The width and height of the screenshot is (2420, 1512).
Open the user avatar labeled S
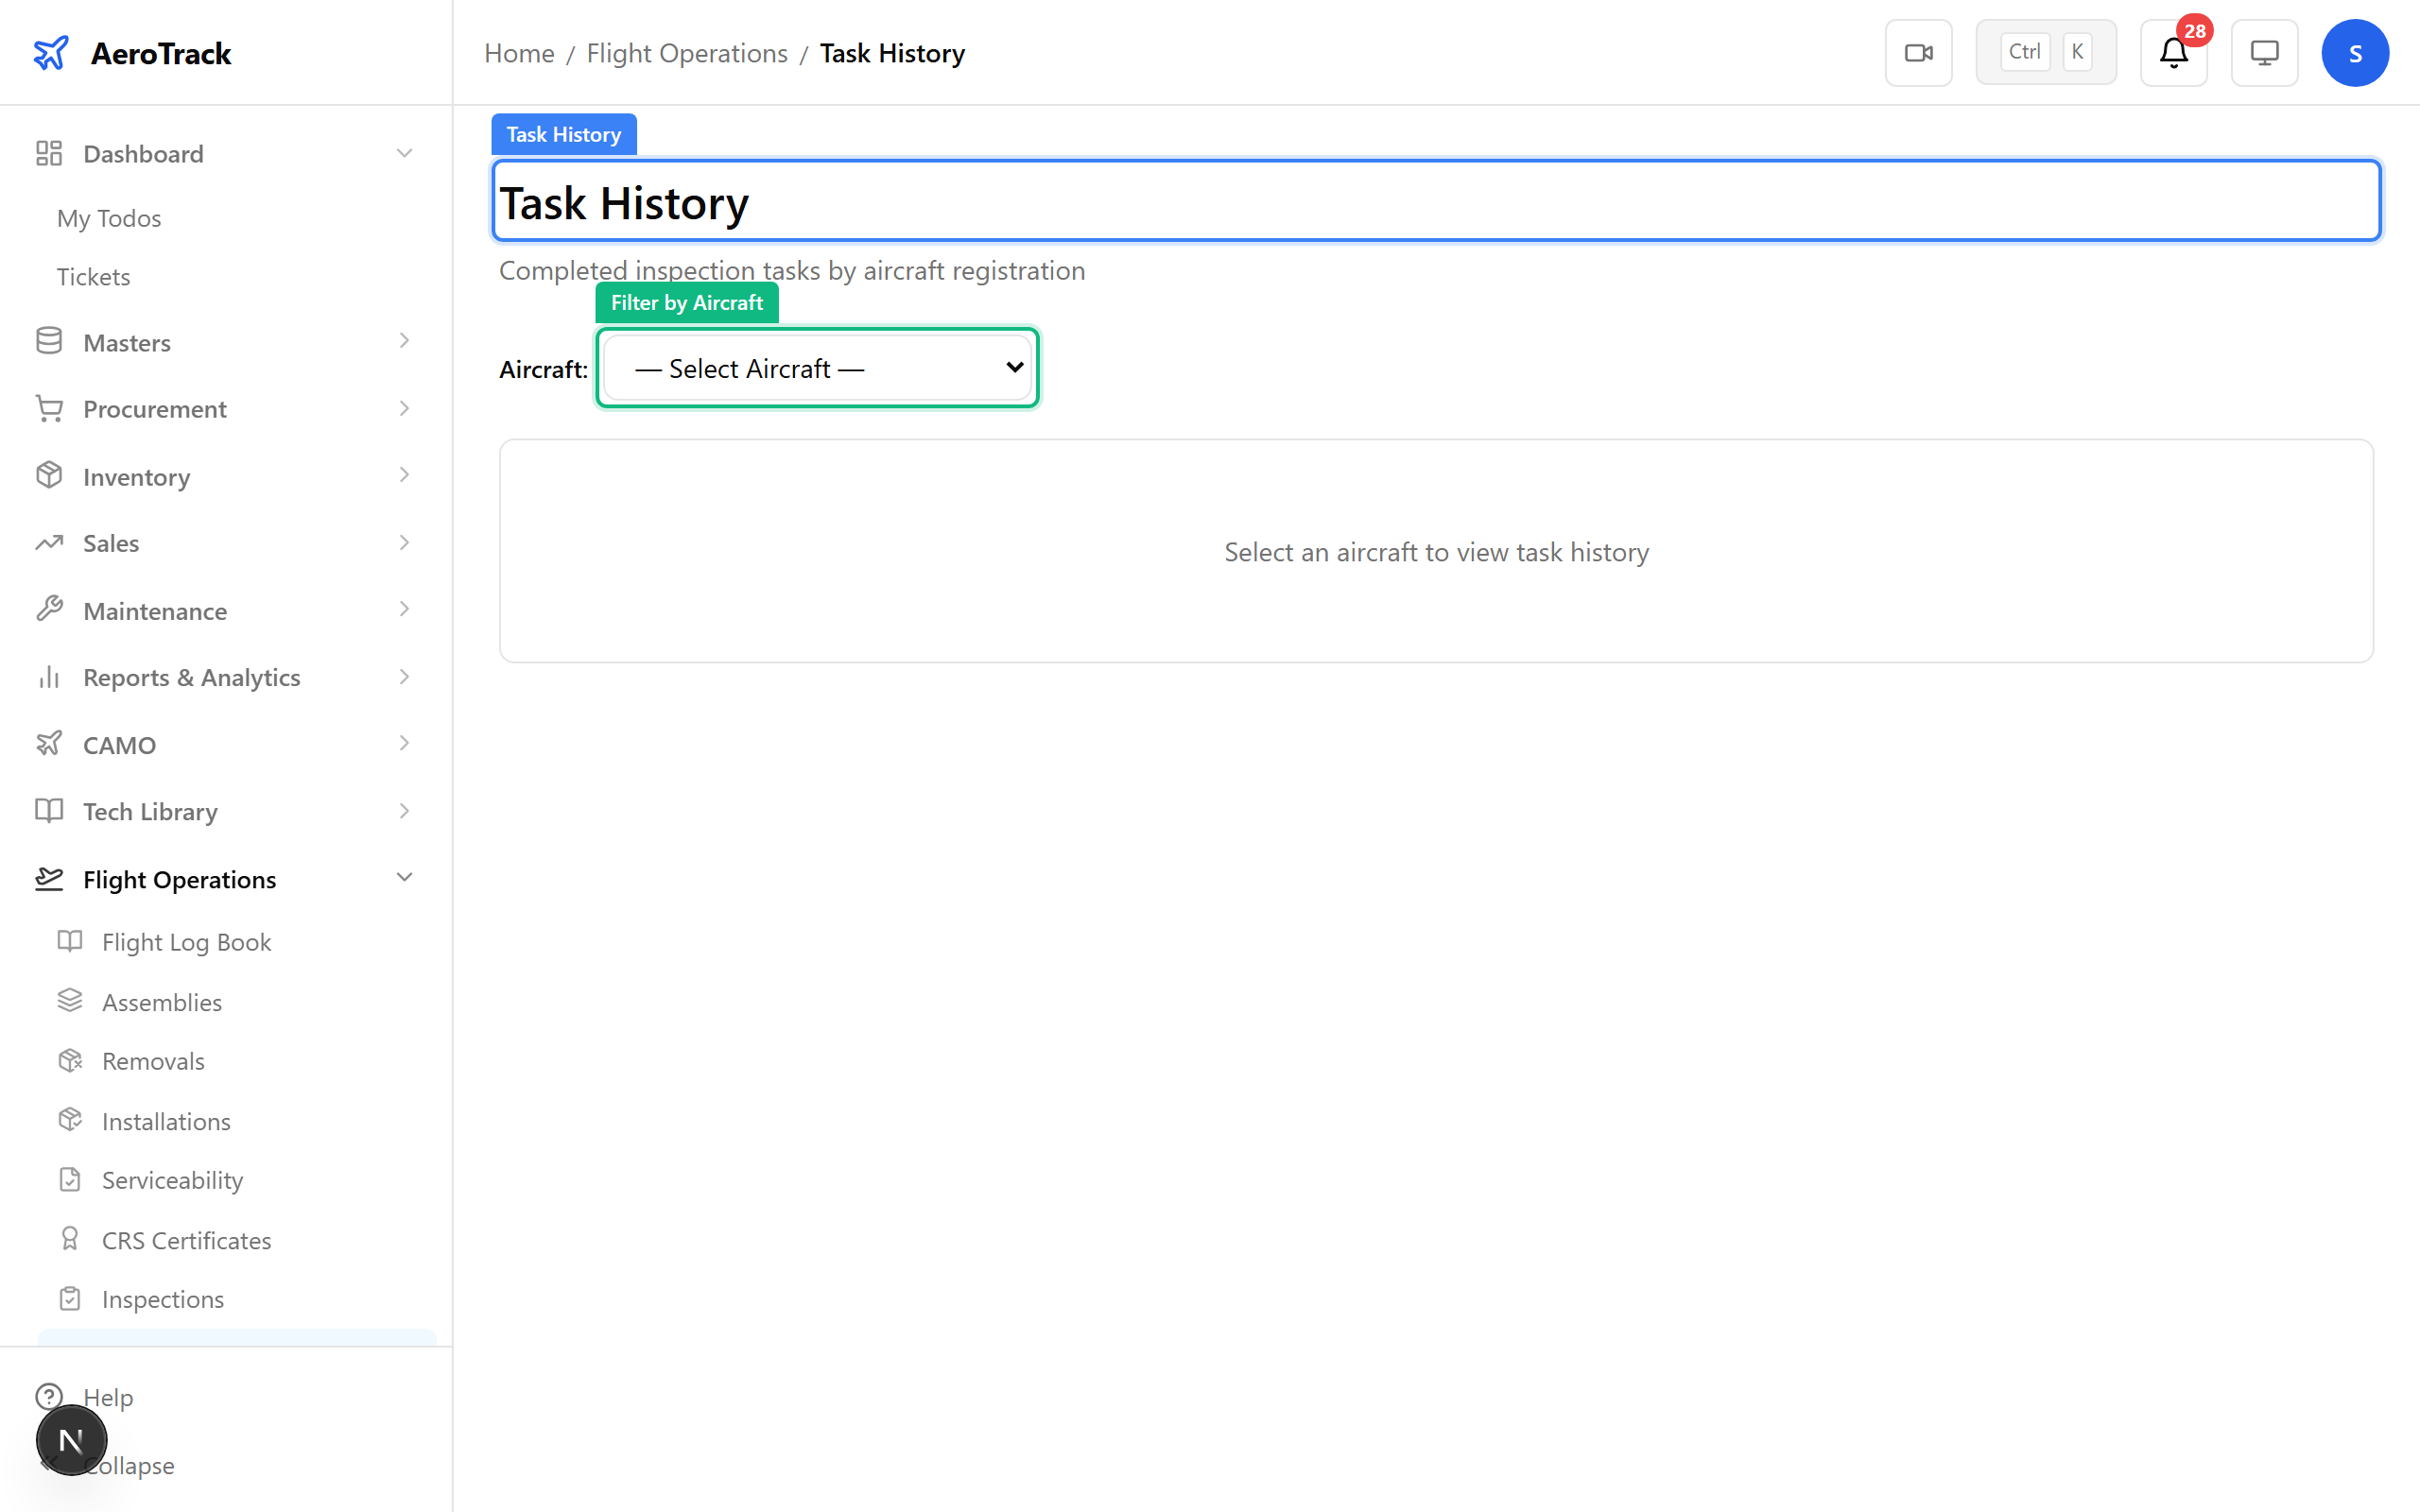coord(2355,52)
